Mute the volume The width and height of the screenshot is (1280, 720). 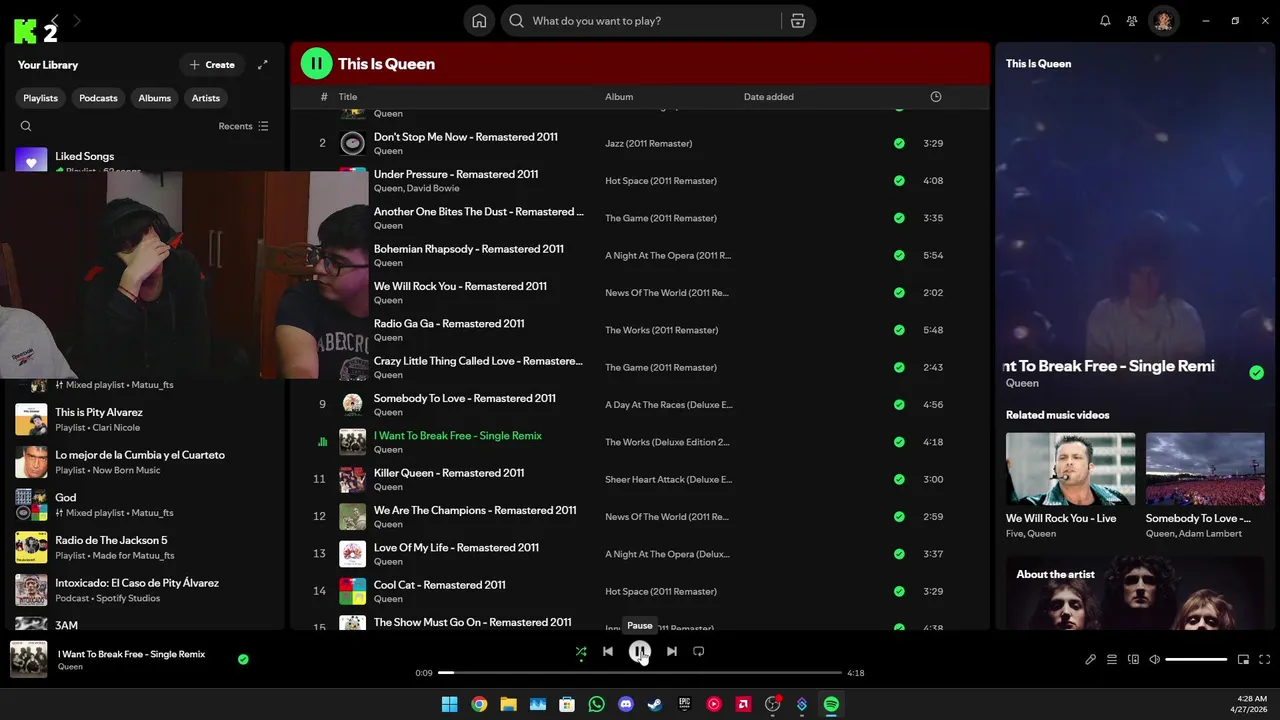click(1155, 660)
